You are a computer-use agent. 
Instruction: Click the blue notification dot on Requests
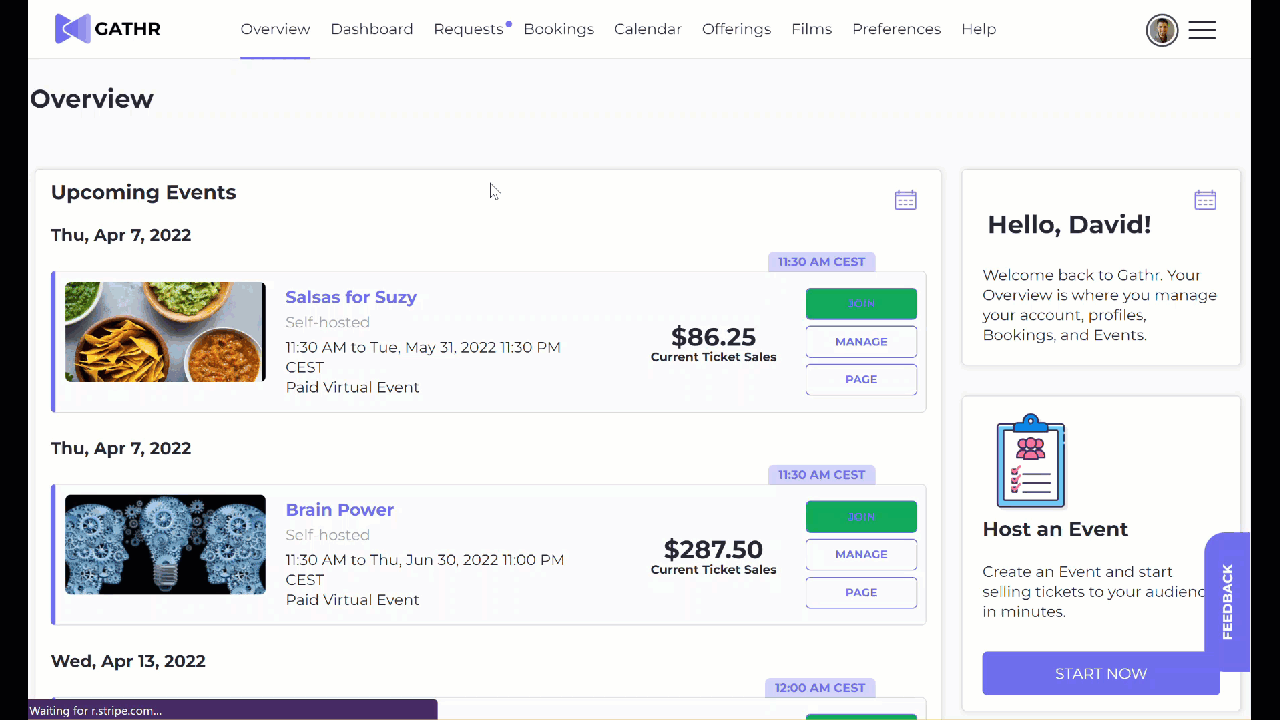(508, 23)
